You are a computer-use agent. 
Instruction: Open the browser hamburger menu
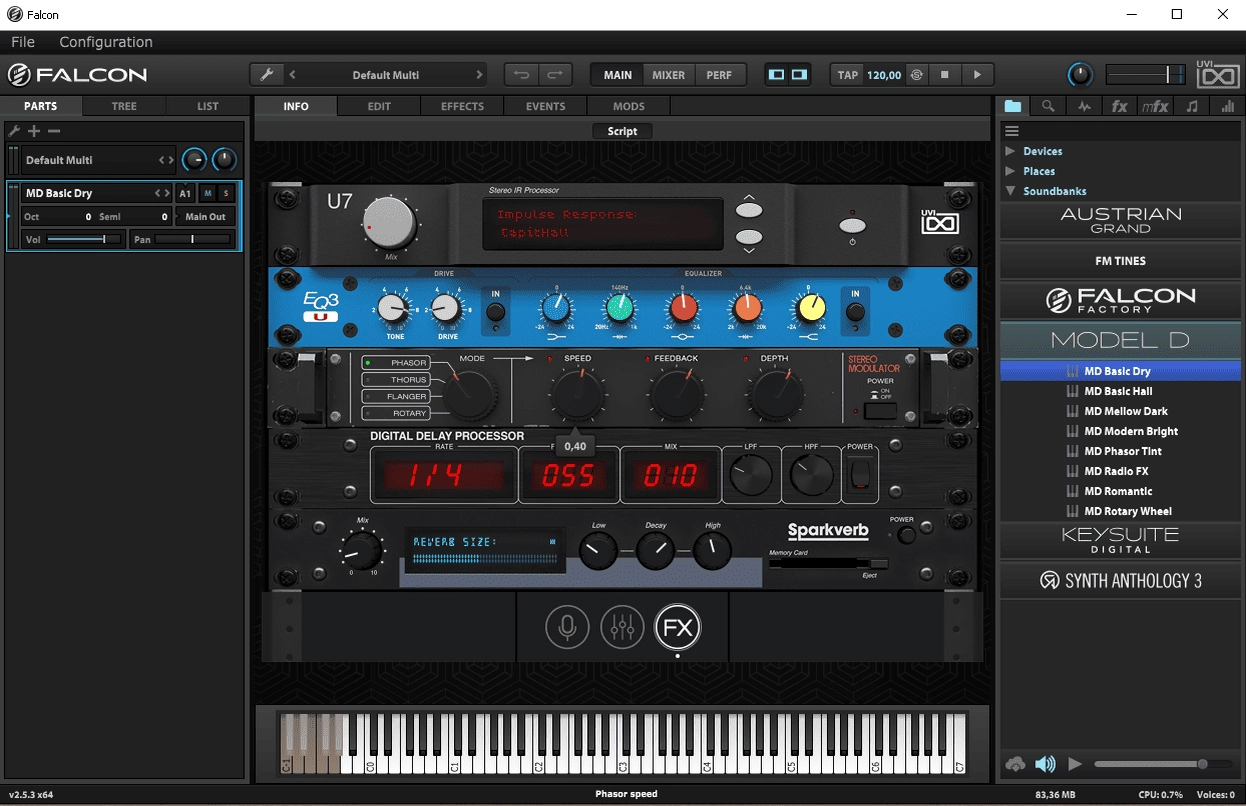(1012, 131)
